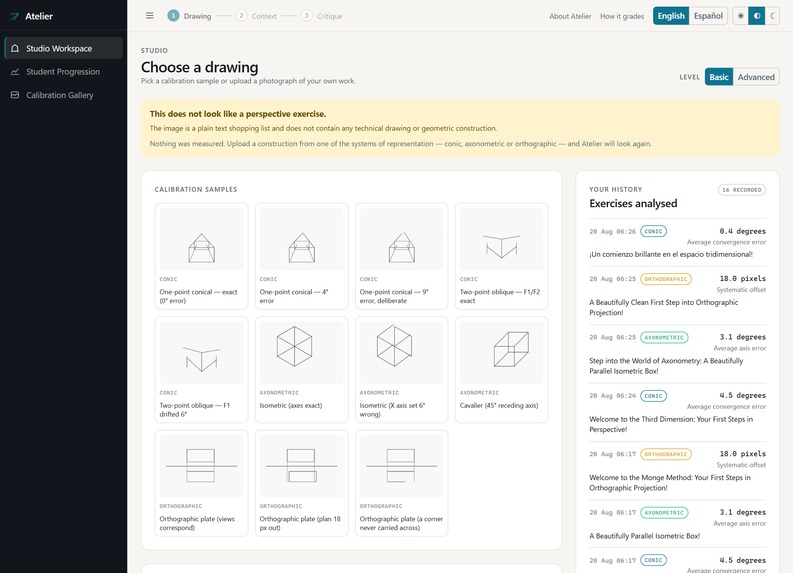Click the Student Progression chart icon
Image resolution: width=793 pixels, height=573 pixels.
tap(15, 71)
